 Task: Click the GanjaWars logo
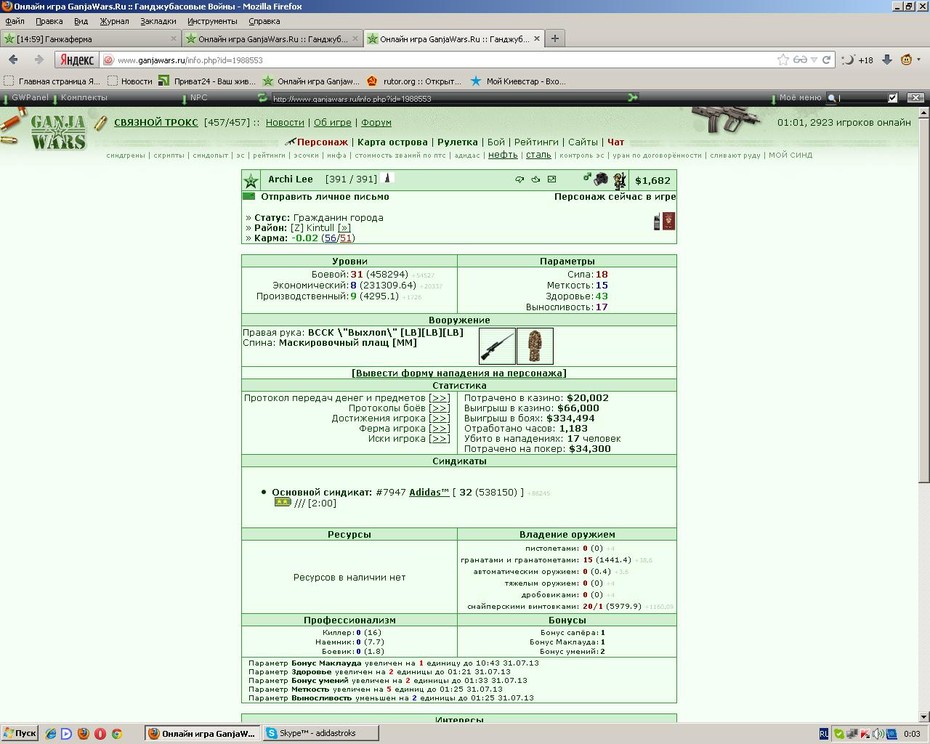pos(58,132)
